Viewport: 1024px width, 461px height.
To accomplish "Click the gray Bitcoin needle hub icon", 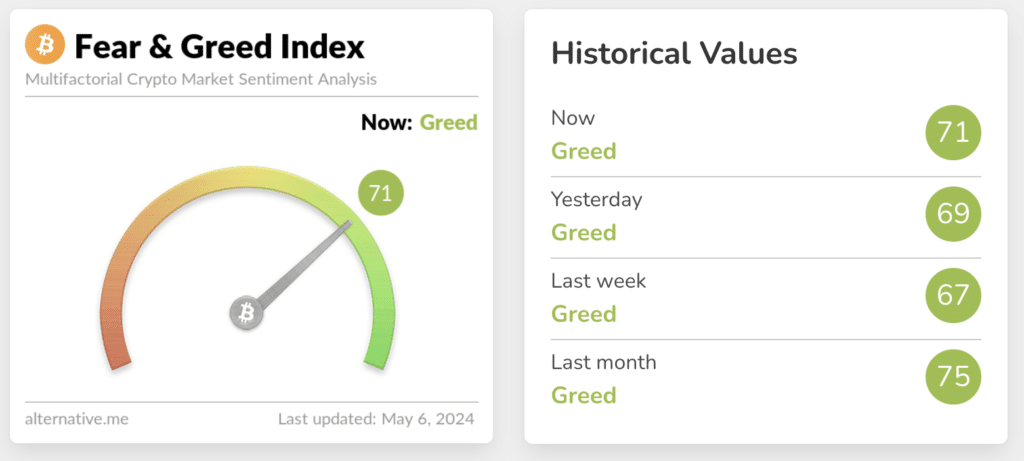I will [x=246, y=313].
